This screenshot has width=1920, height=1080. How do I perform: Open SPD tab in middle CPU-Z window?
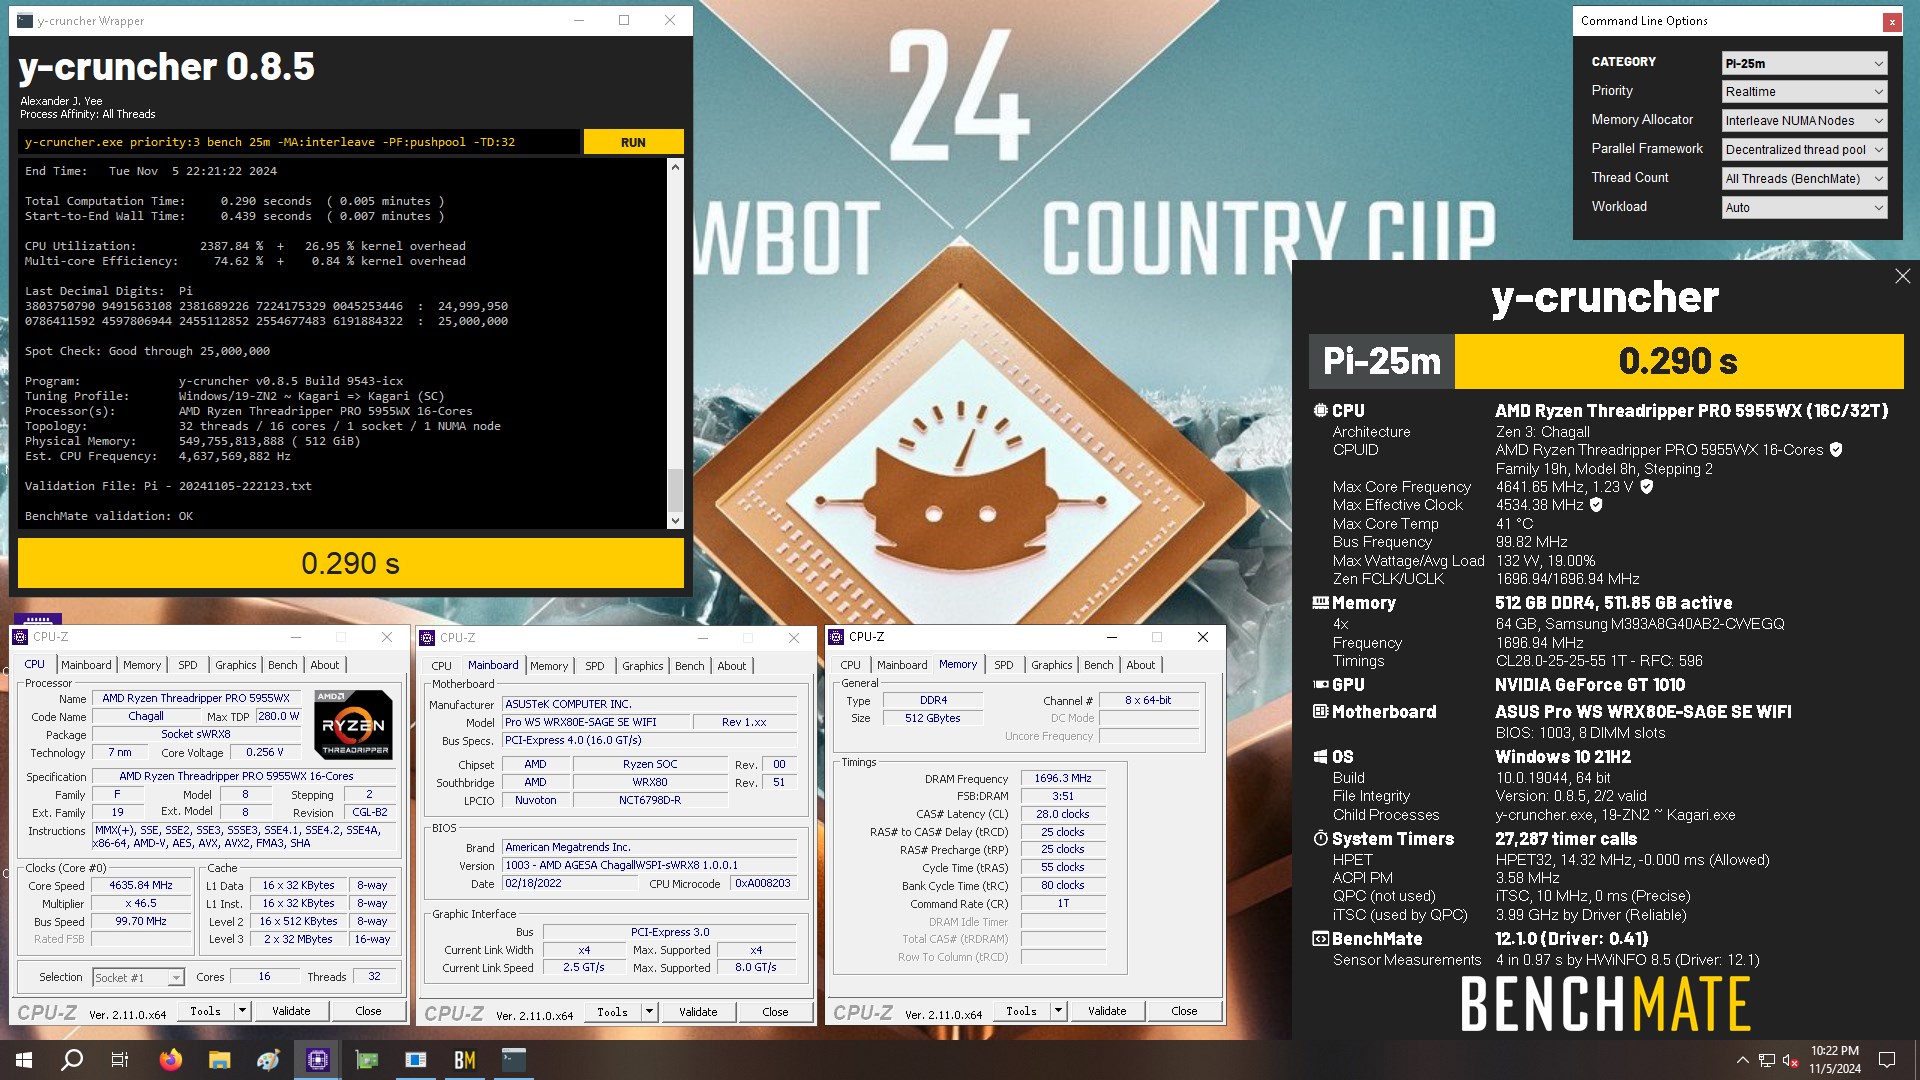point(595,666)
